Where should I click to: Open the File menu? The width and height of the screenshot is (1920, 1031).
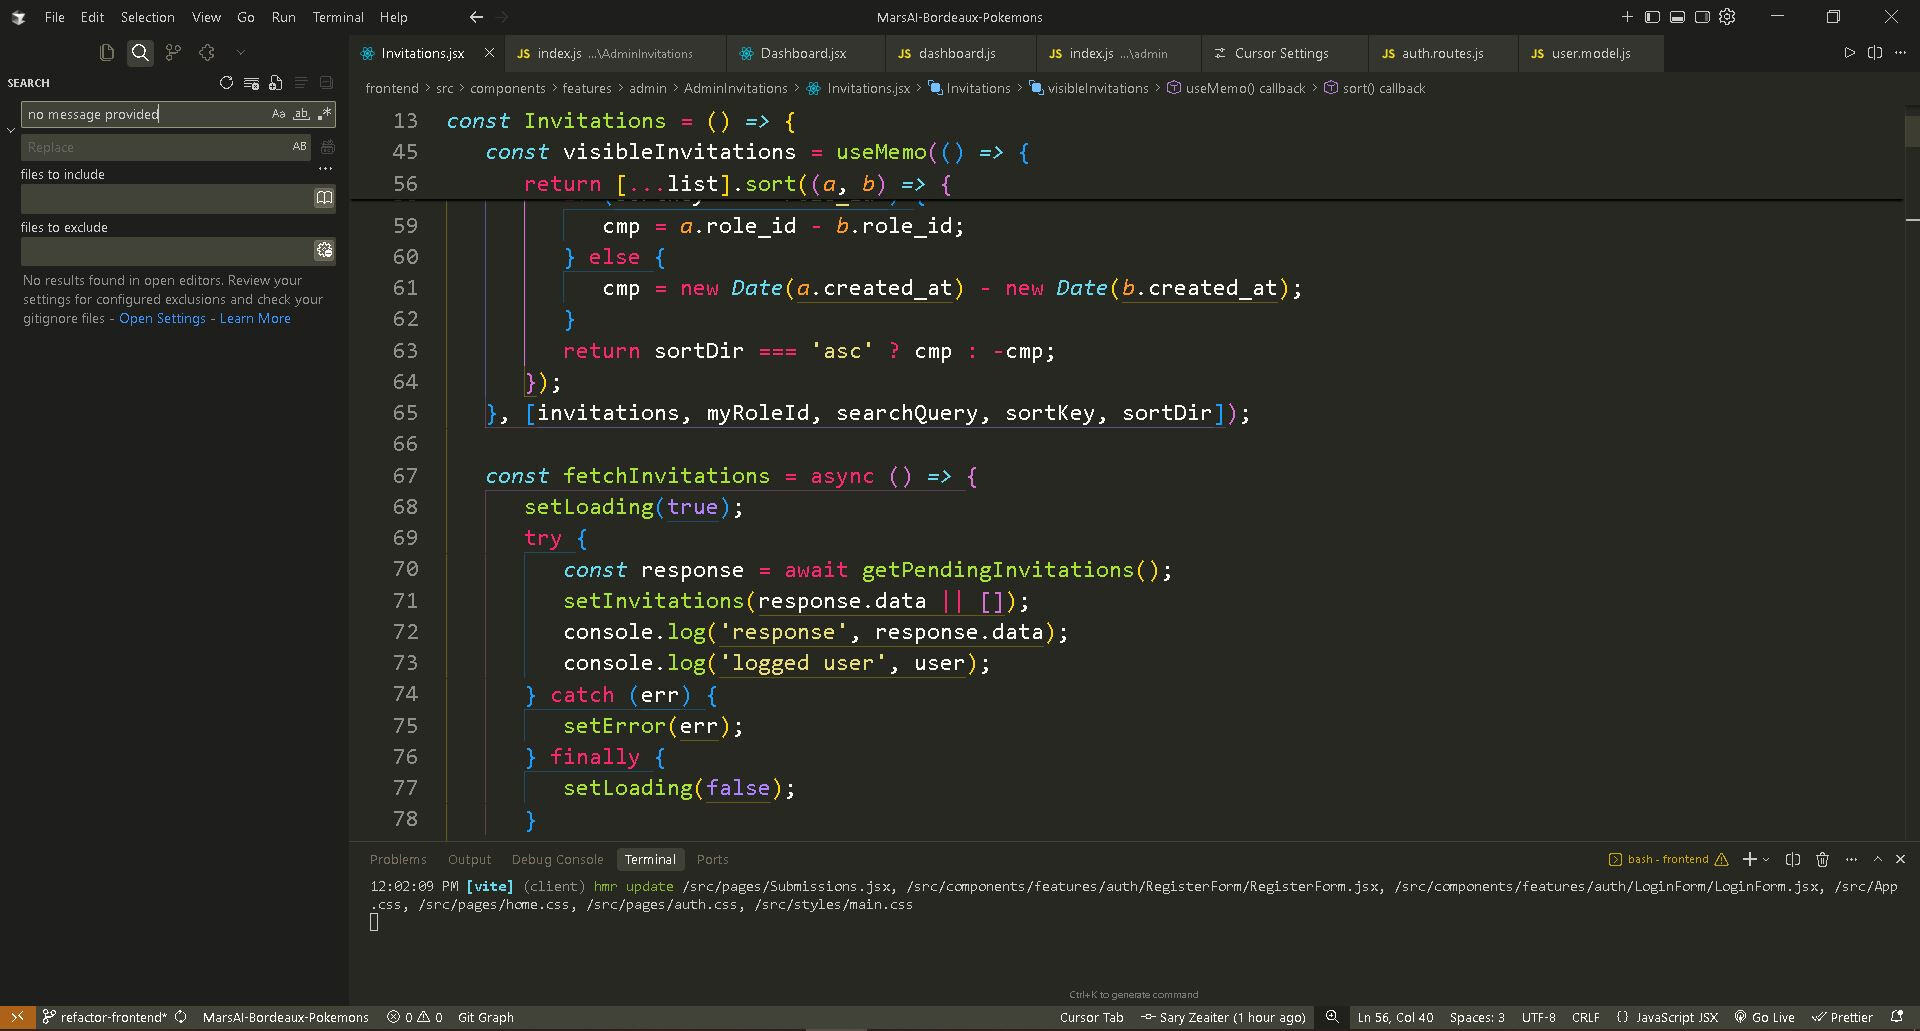(55, 17)
